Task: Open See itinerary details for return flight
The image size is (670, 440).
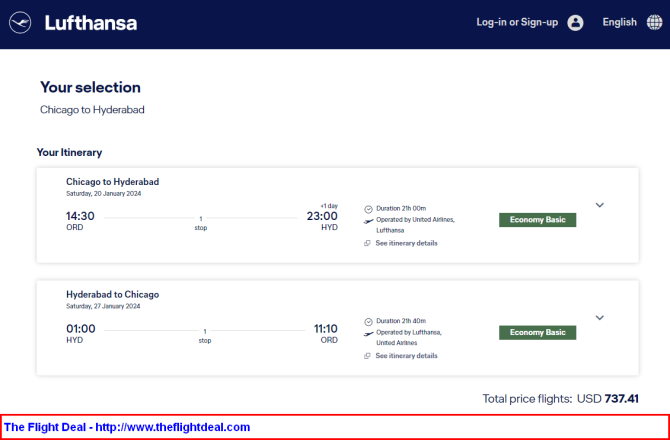Action: [406, 356]
